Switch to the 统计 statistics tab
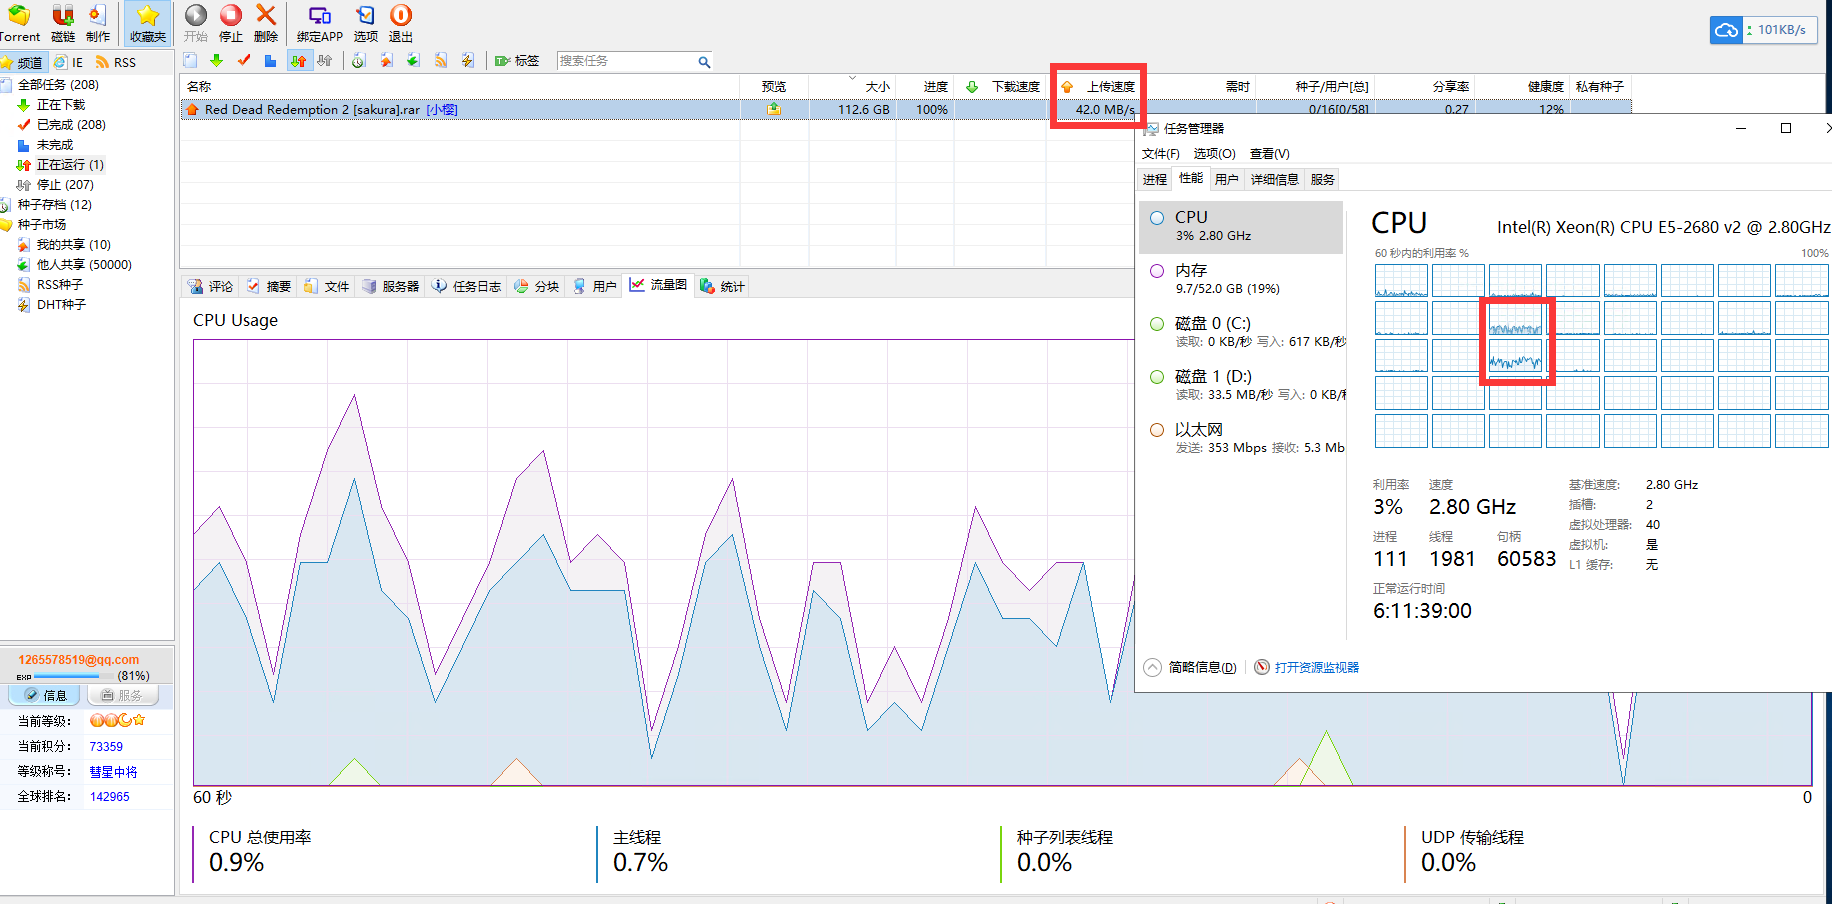This screenshot has height=904, width=1832. coord(722,286)
